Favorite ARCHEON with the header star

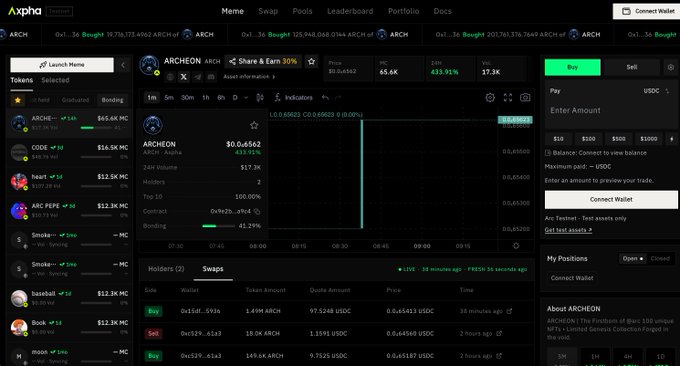coord(311,62)
